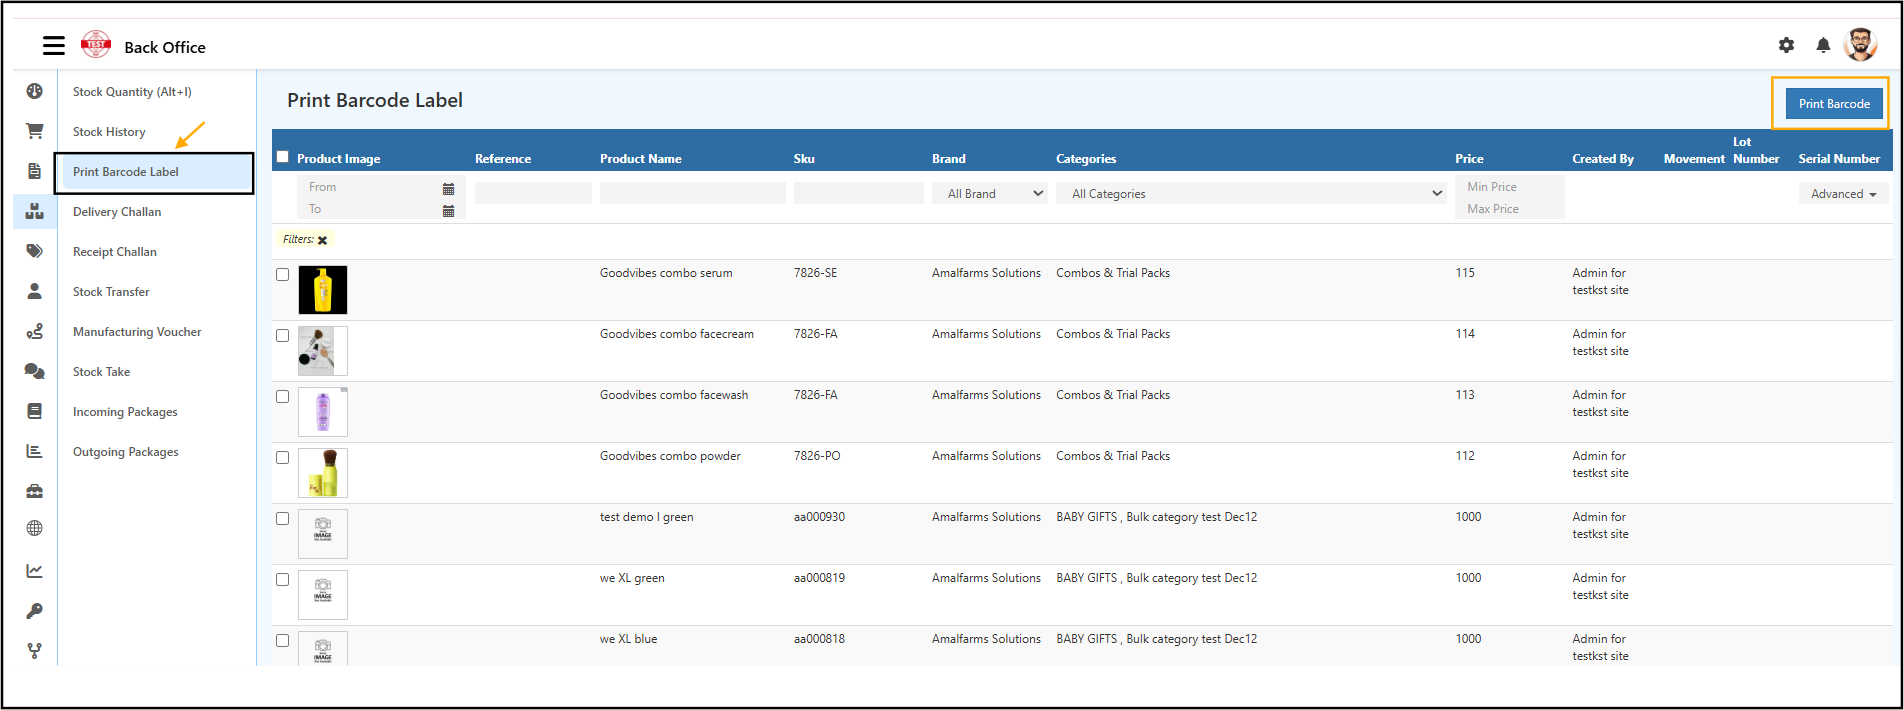Open the settings gear

pyautogui.click(x=1786, y=45)
